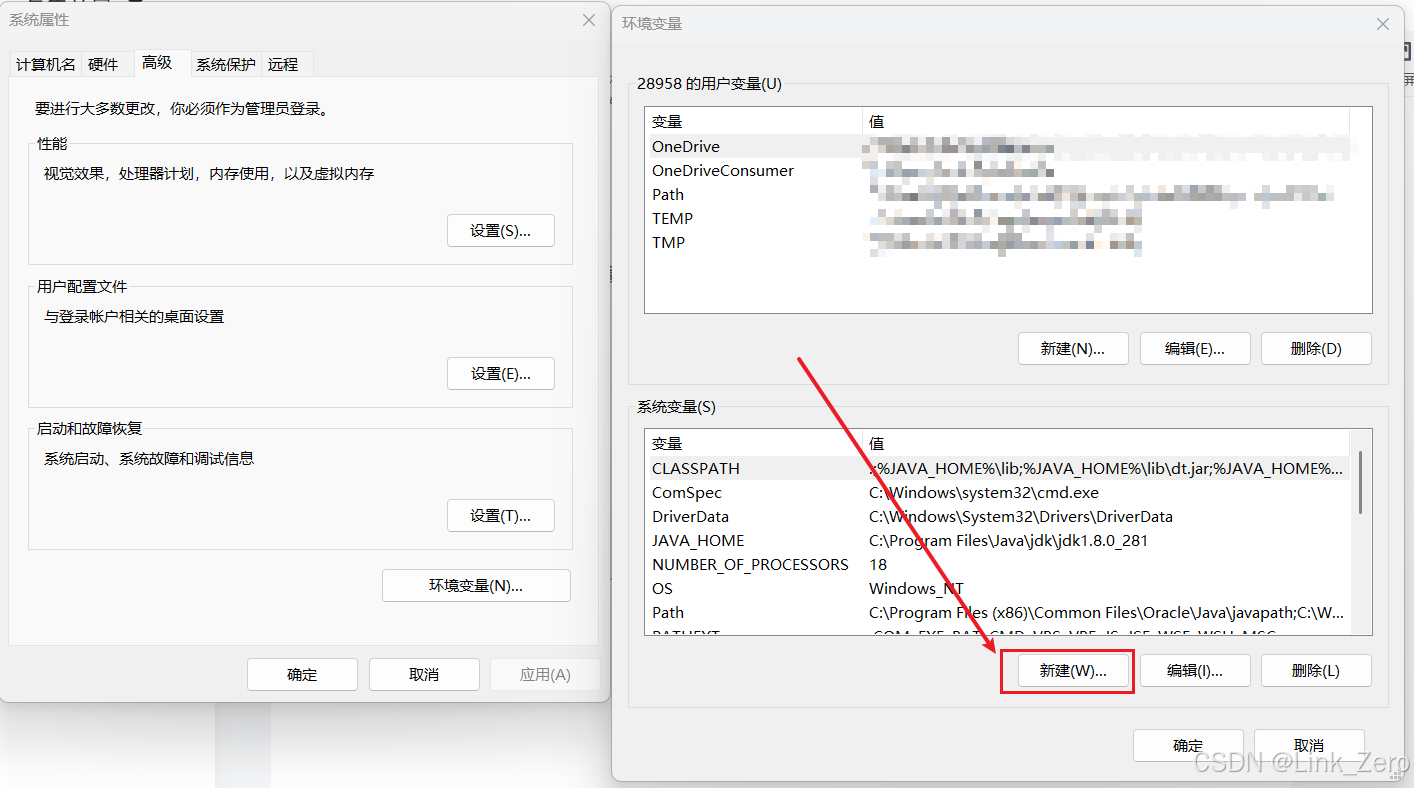Viewport: 1414px width, 788px height.
Task: Create new user variable with 新建(N)
Action: click(1073, 348)
